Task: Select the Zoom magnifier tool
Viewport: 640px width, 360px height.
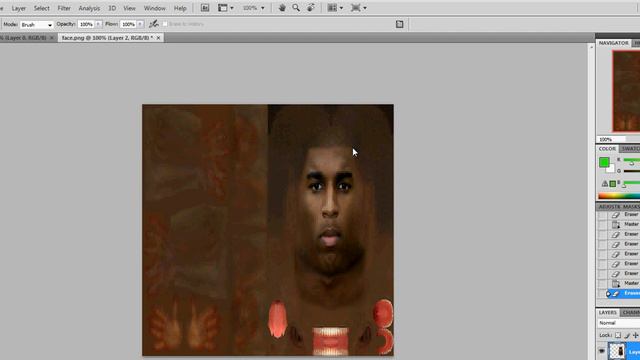Action: point(296,8)
